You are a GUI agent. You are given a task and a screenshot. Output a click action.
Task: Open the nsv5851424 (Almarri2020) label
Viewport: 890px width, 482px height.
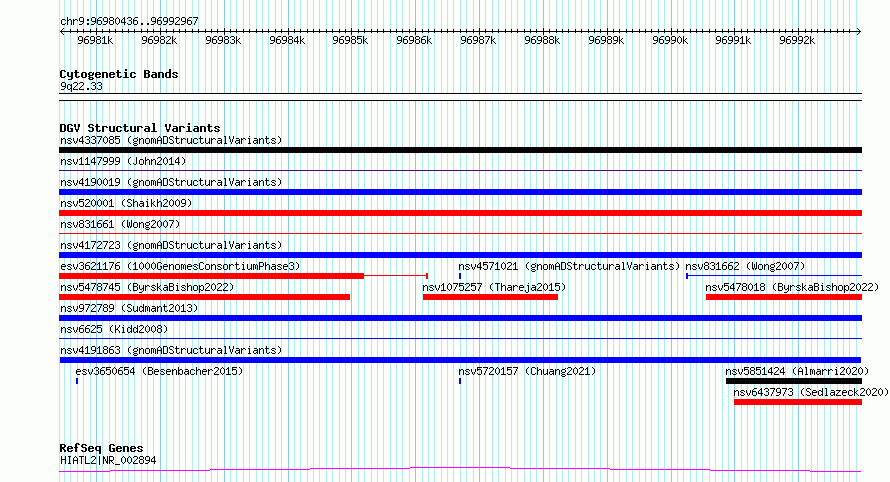tap(797, 371)
